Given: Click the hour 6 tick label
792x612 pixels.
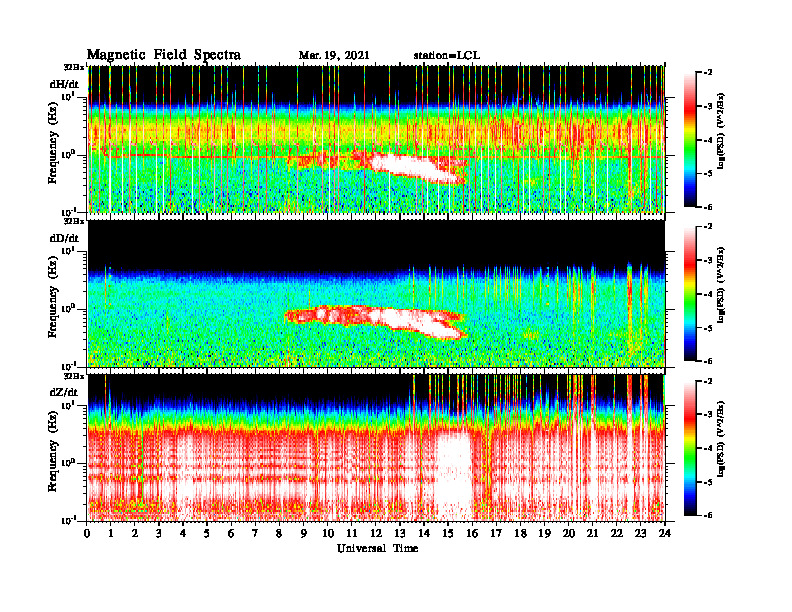Looking at the screenshot, I should [231, 534].
